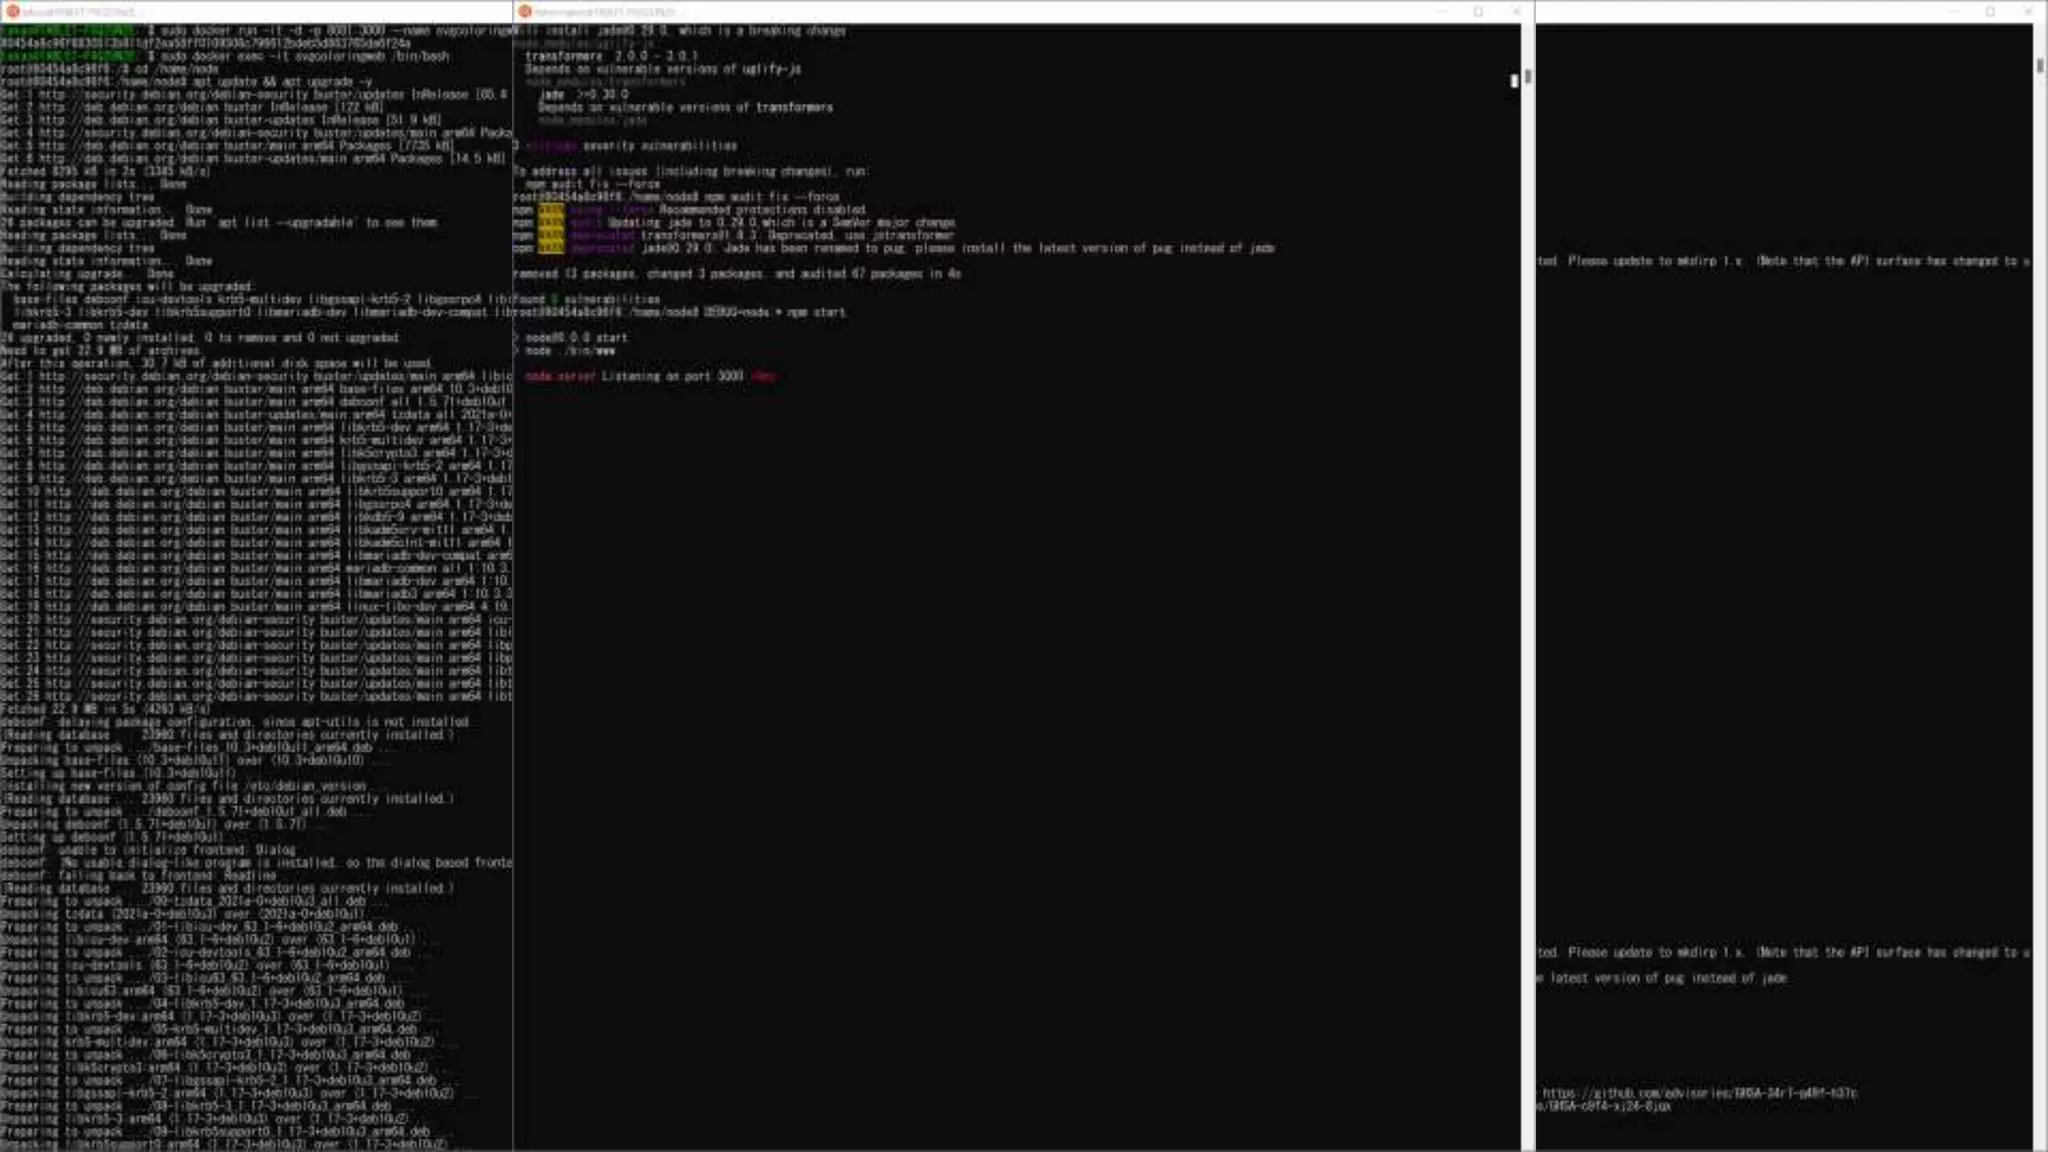Click the 'sudo docker exec -it' command line
The image size is (2048, 1152).
pos(225,56)
